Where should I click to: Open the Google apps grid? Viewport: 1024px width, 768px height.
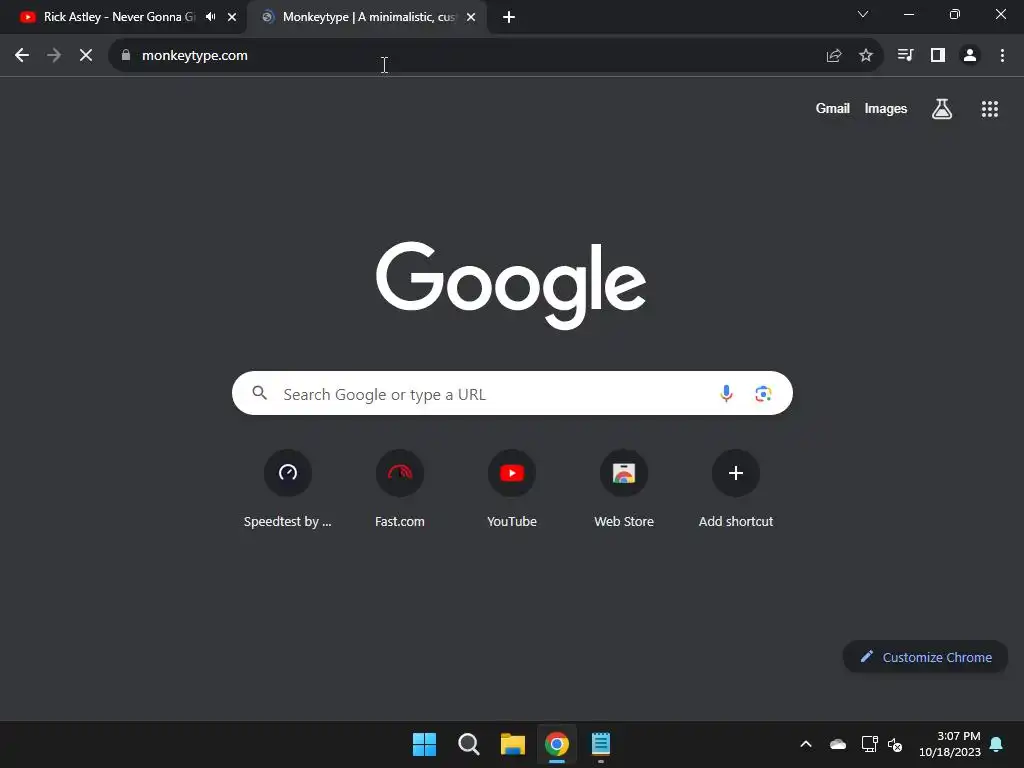click(x=990, y=109)
